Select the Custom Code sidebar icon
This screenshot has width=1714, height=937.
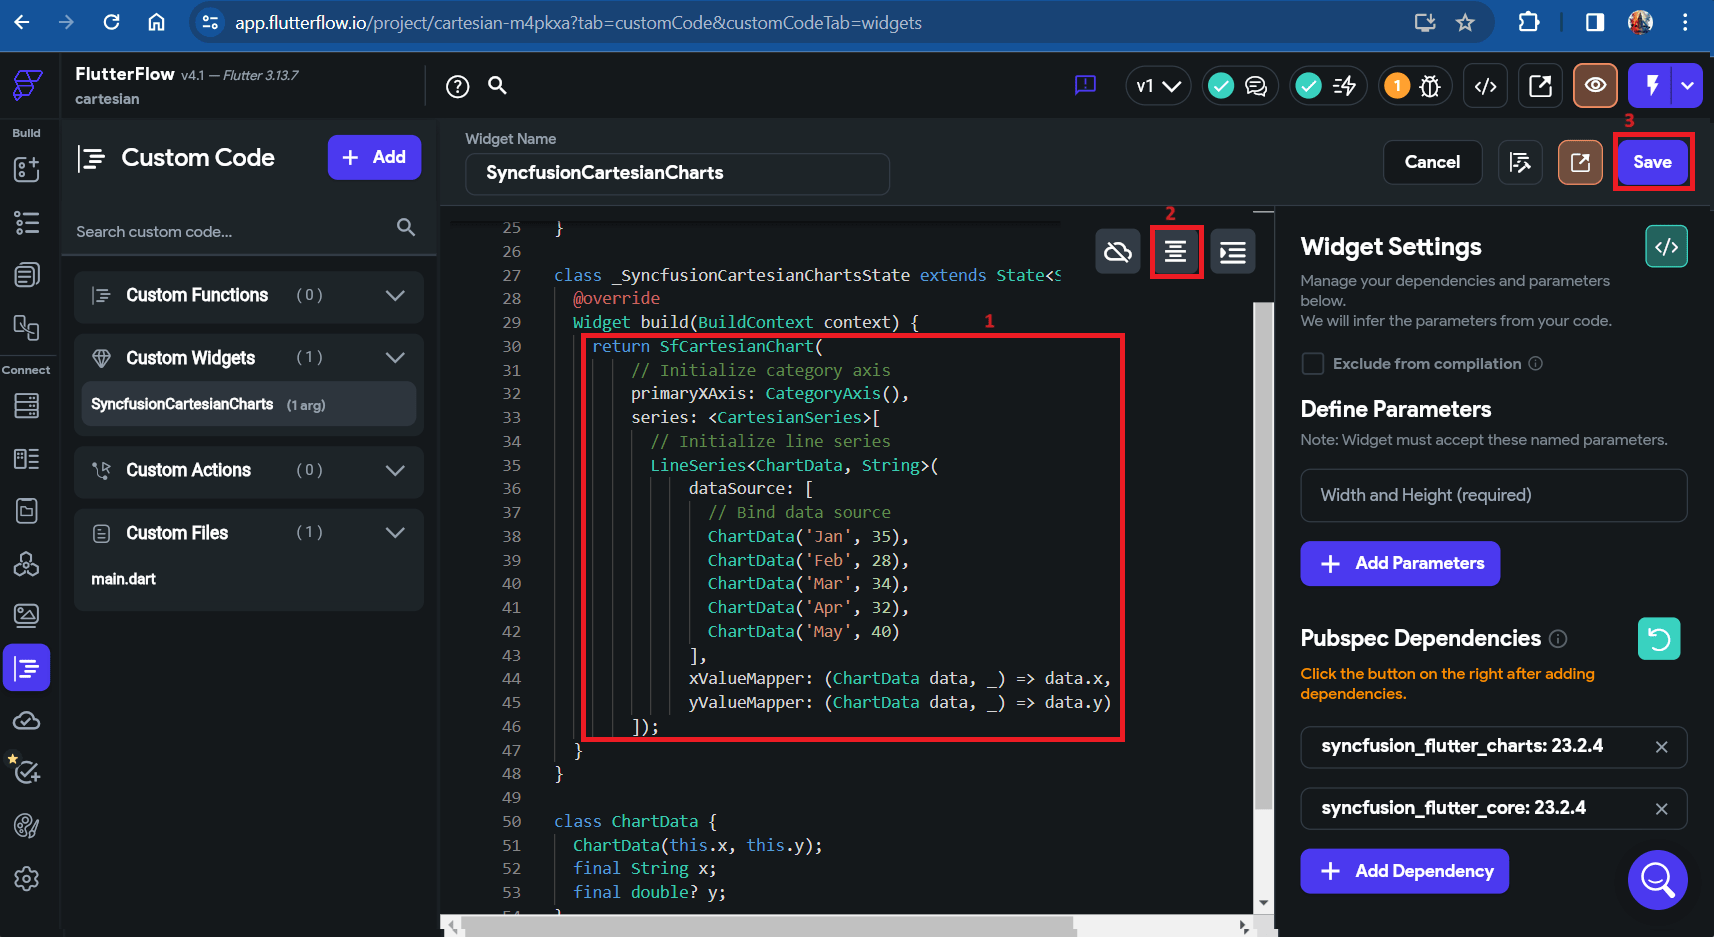coord(27,668)
